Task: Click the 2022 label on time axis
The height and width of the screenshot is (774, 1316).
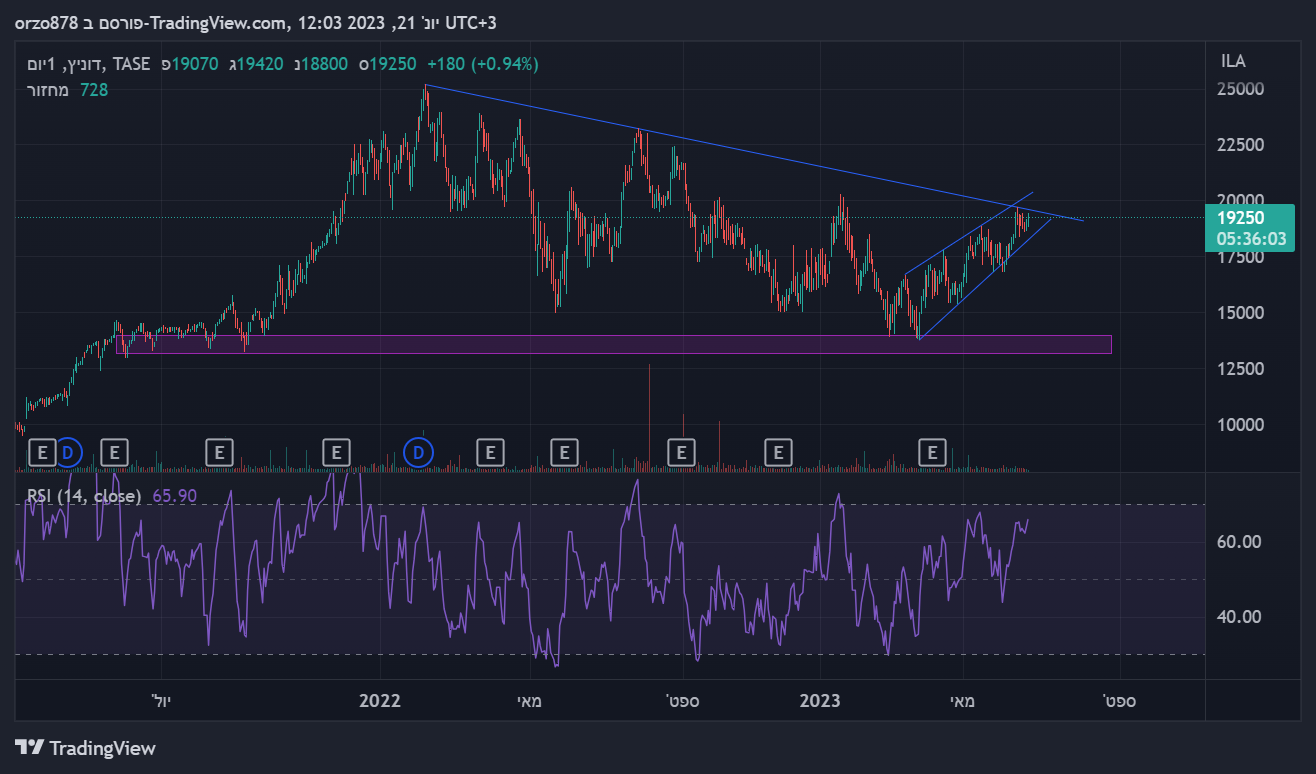Action: [x=379, y=700]
